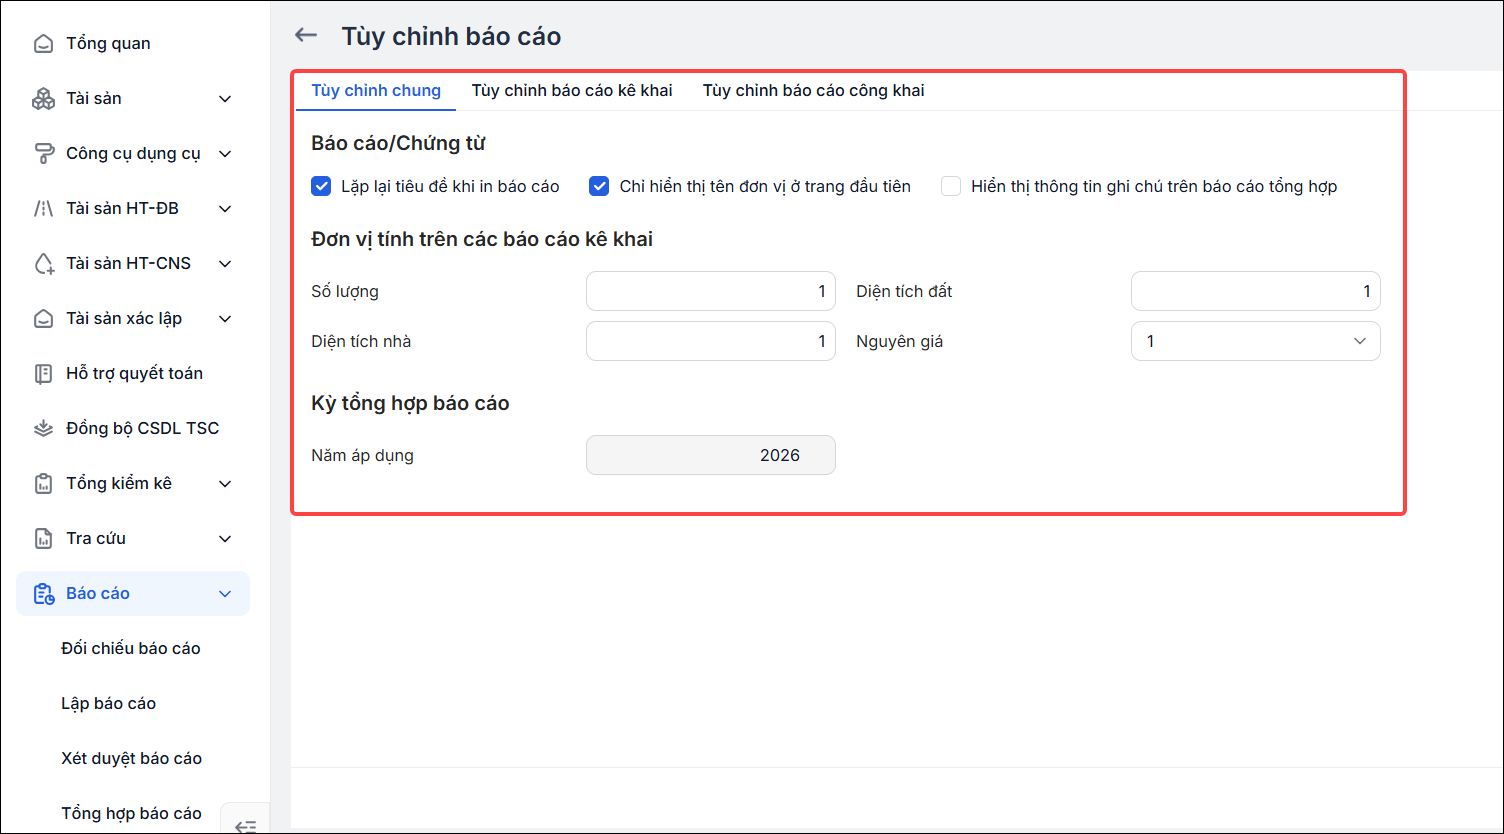
Task: Click the Công cụ dụng cụ icon
Action: point(43,153)
